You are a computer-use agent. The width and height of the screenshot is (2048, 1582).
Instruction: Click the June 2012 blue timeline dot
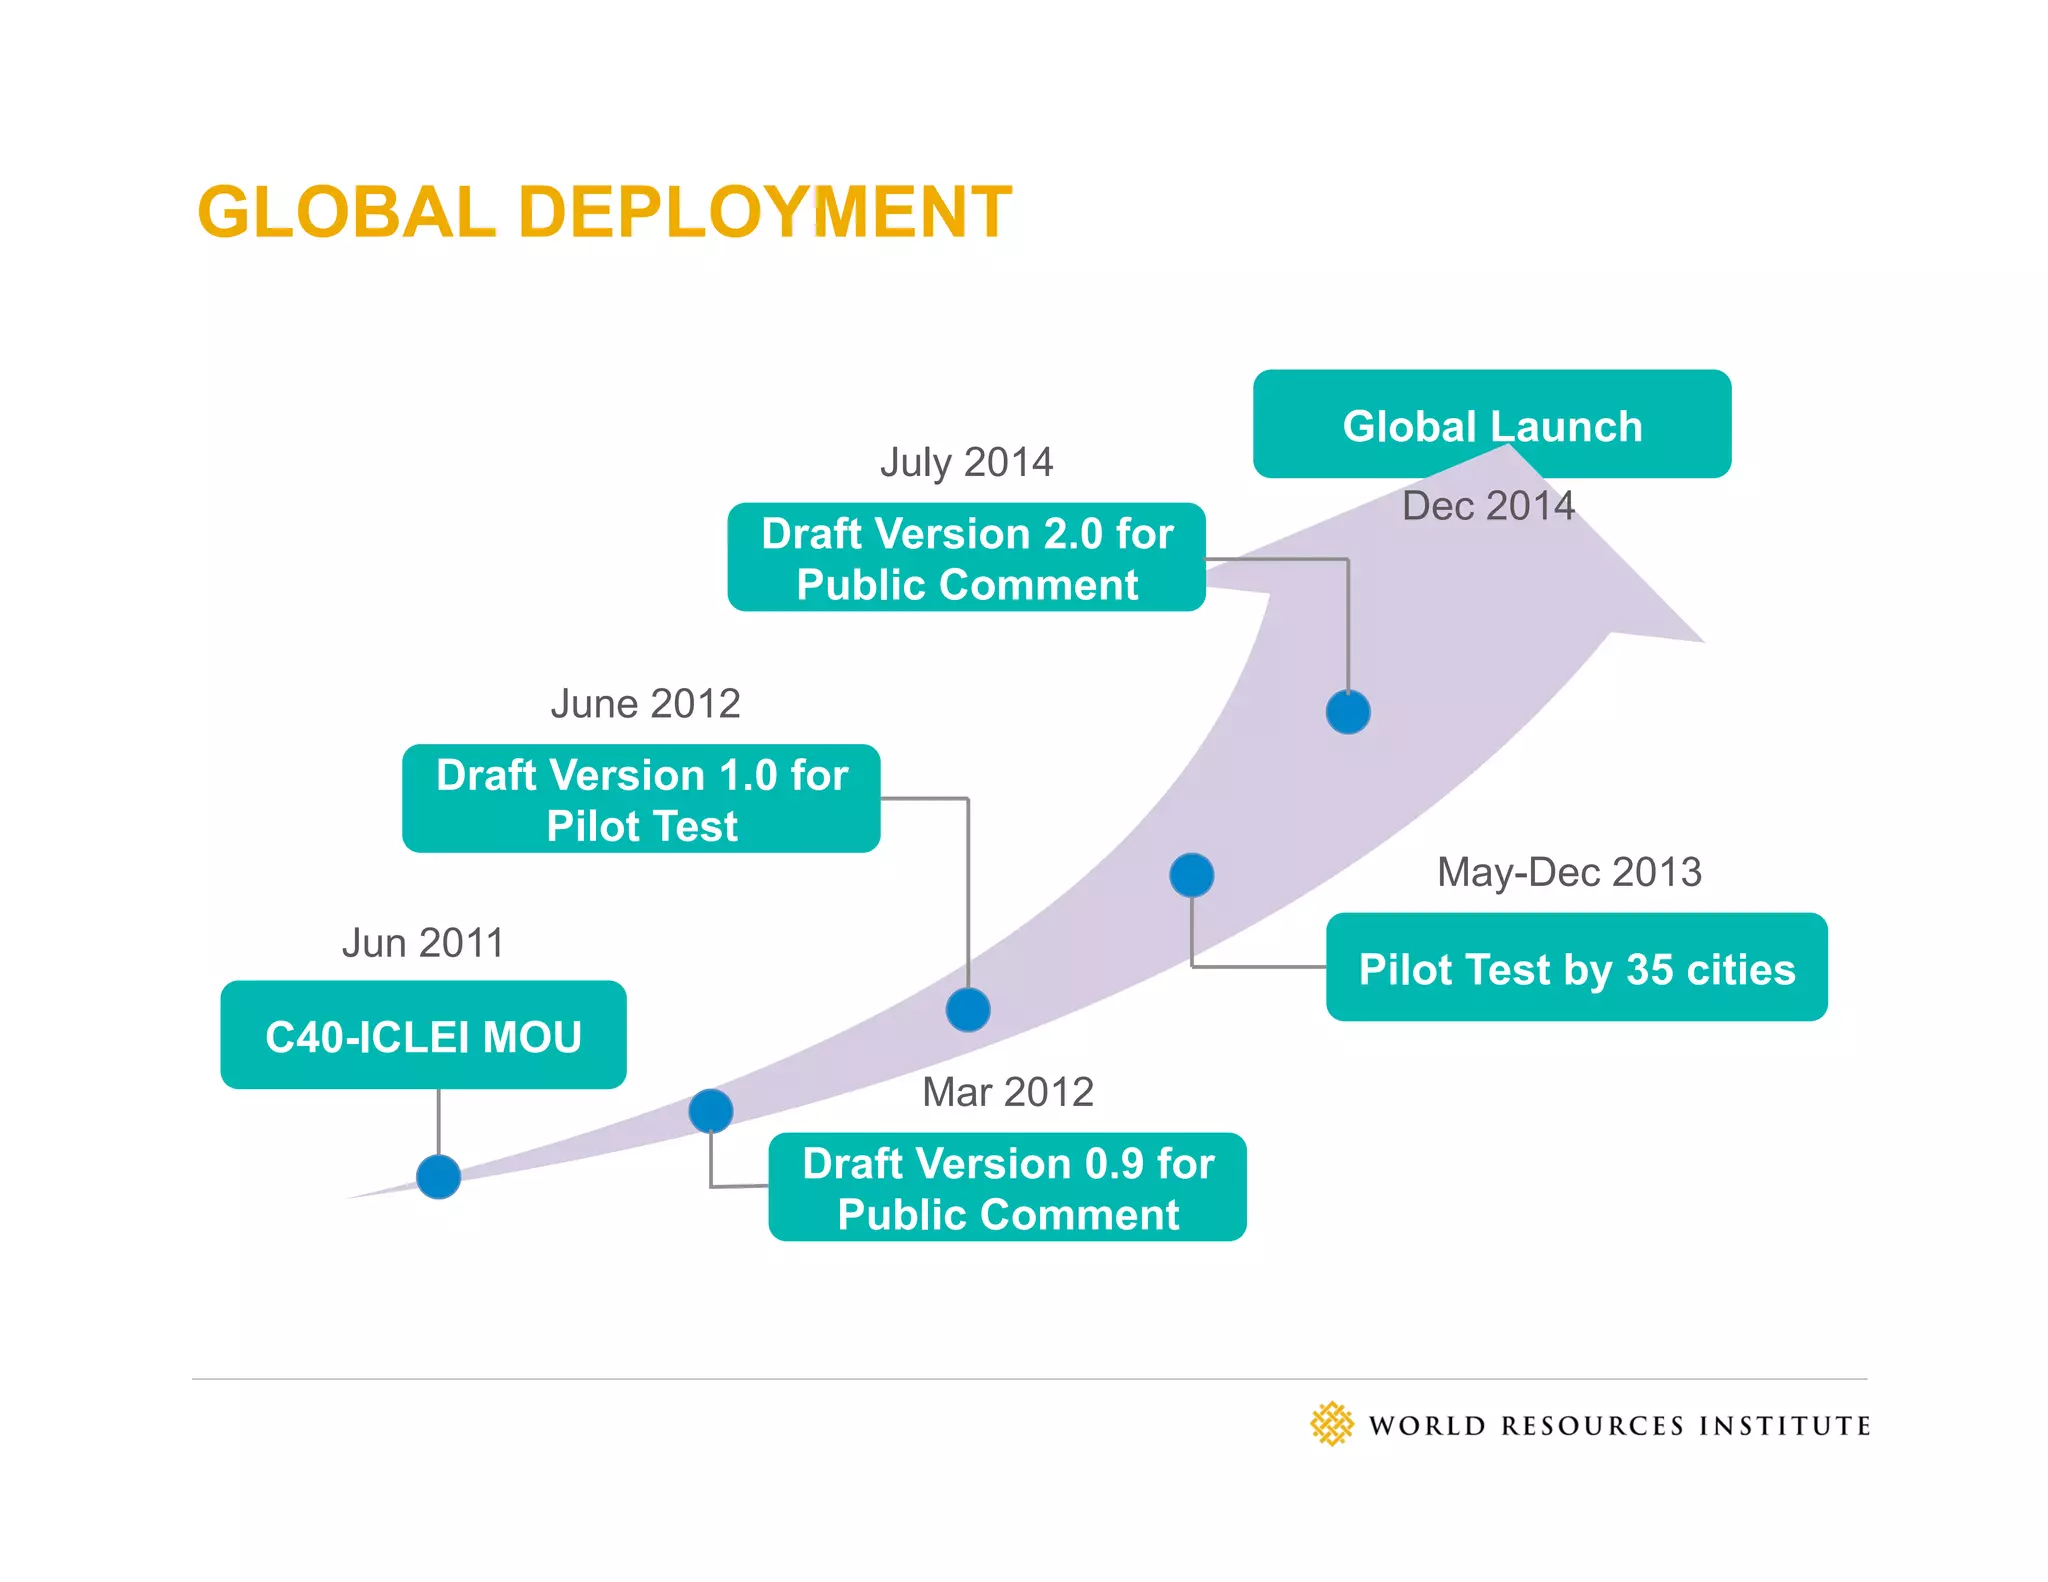coord(968,1009)
